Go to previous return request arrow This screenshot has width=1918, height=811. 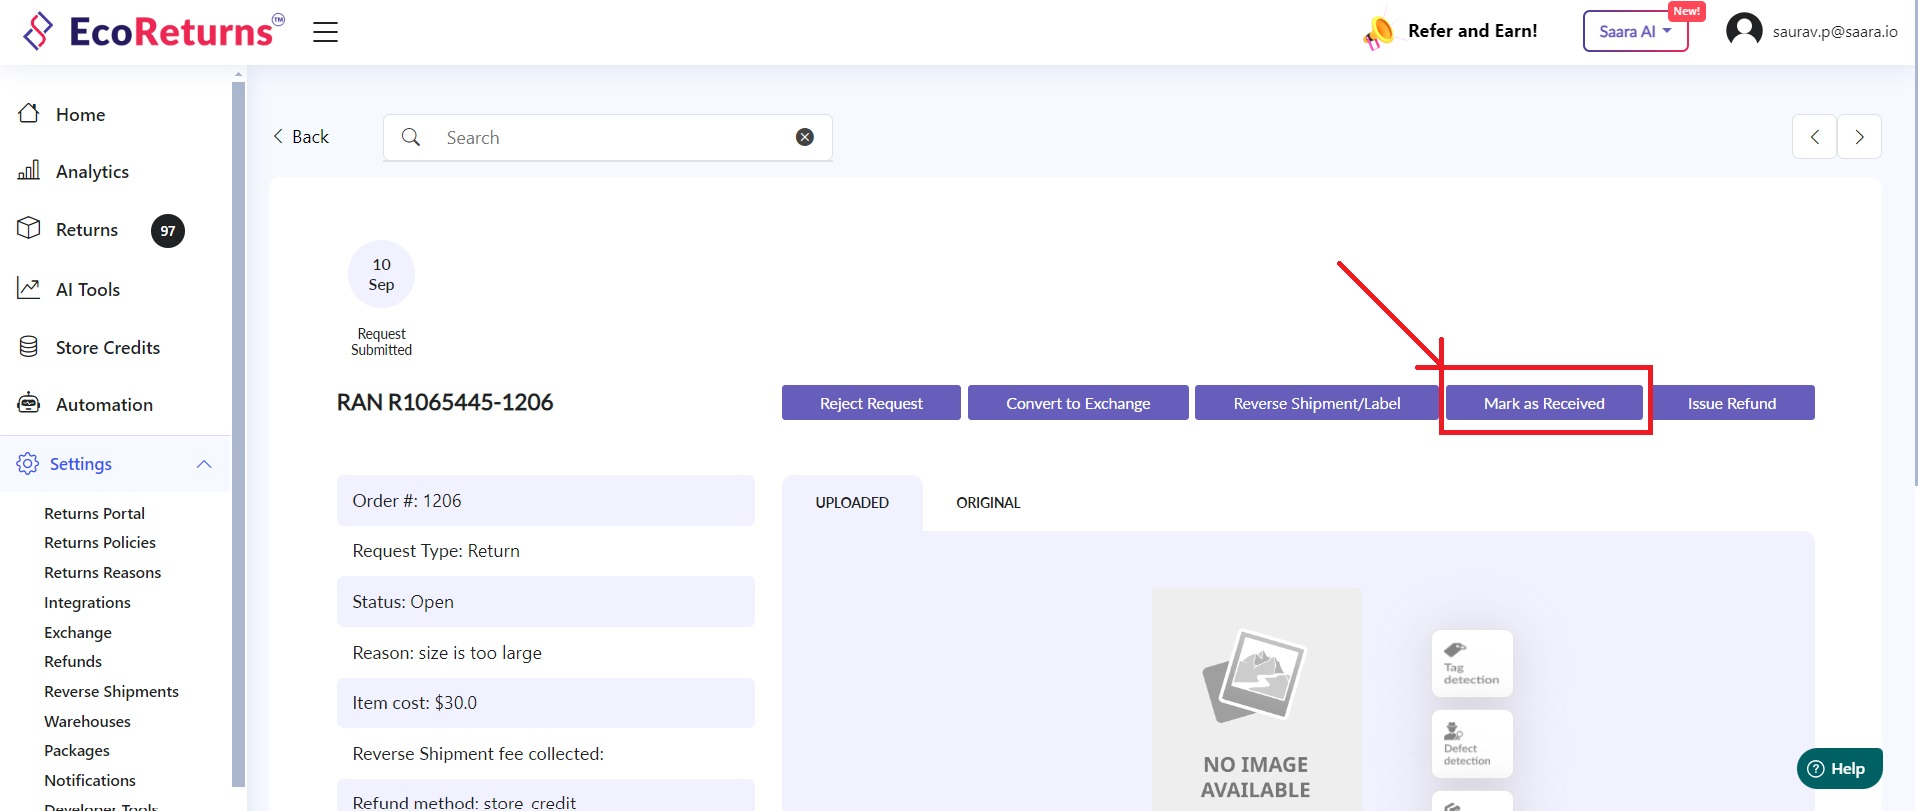coord(1814,137)
